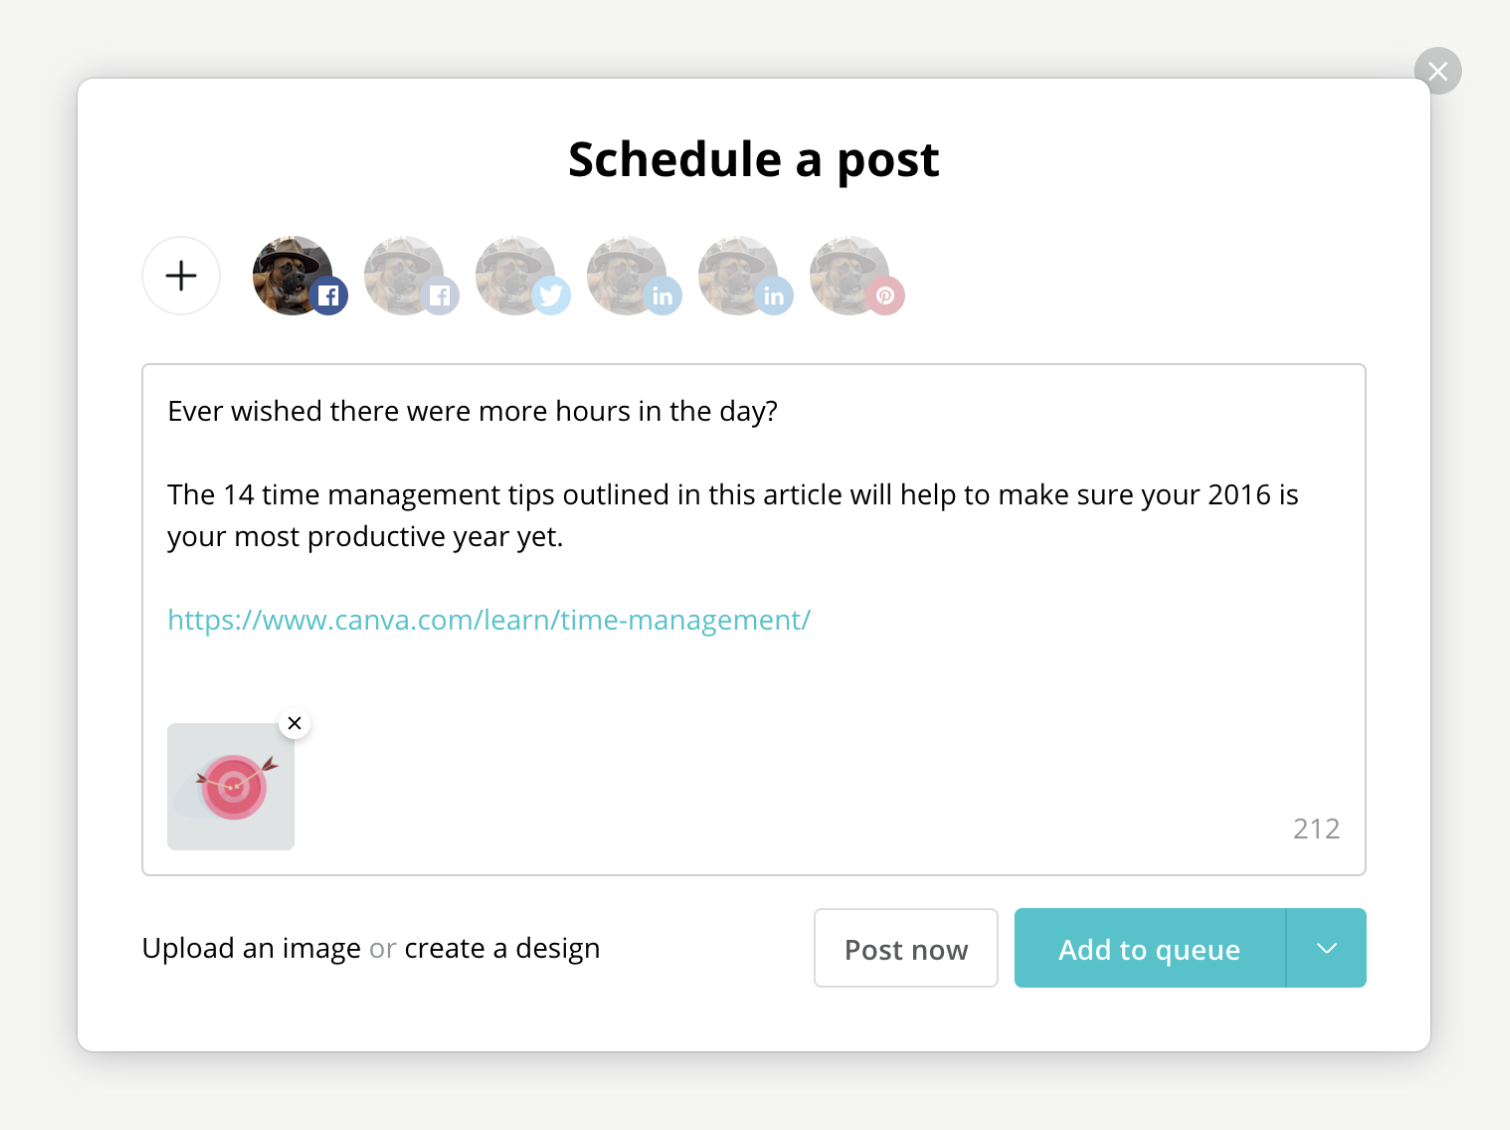The height and width of the screenshot is (1130, 1510).
Task: Open the time-management article URL
Action: (x=488, y=620)
